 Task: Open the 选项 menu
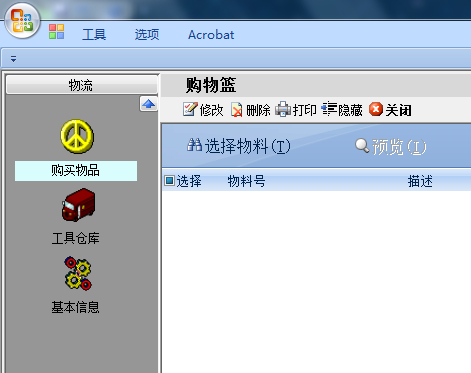147,35
